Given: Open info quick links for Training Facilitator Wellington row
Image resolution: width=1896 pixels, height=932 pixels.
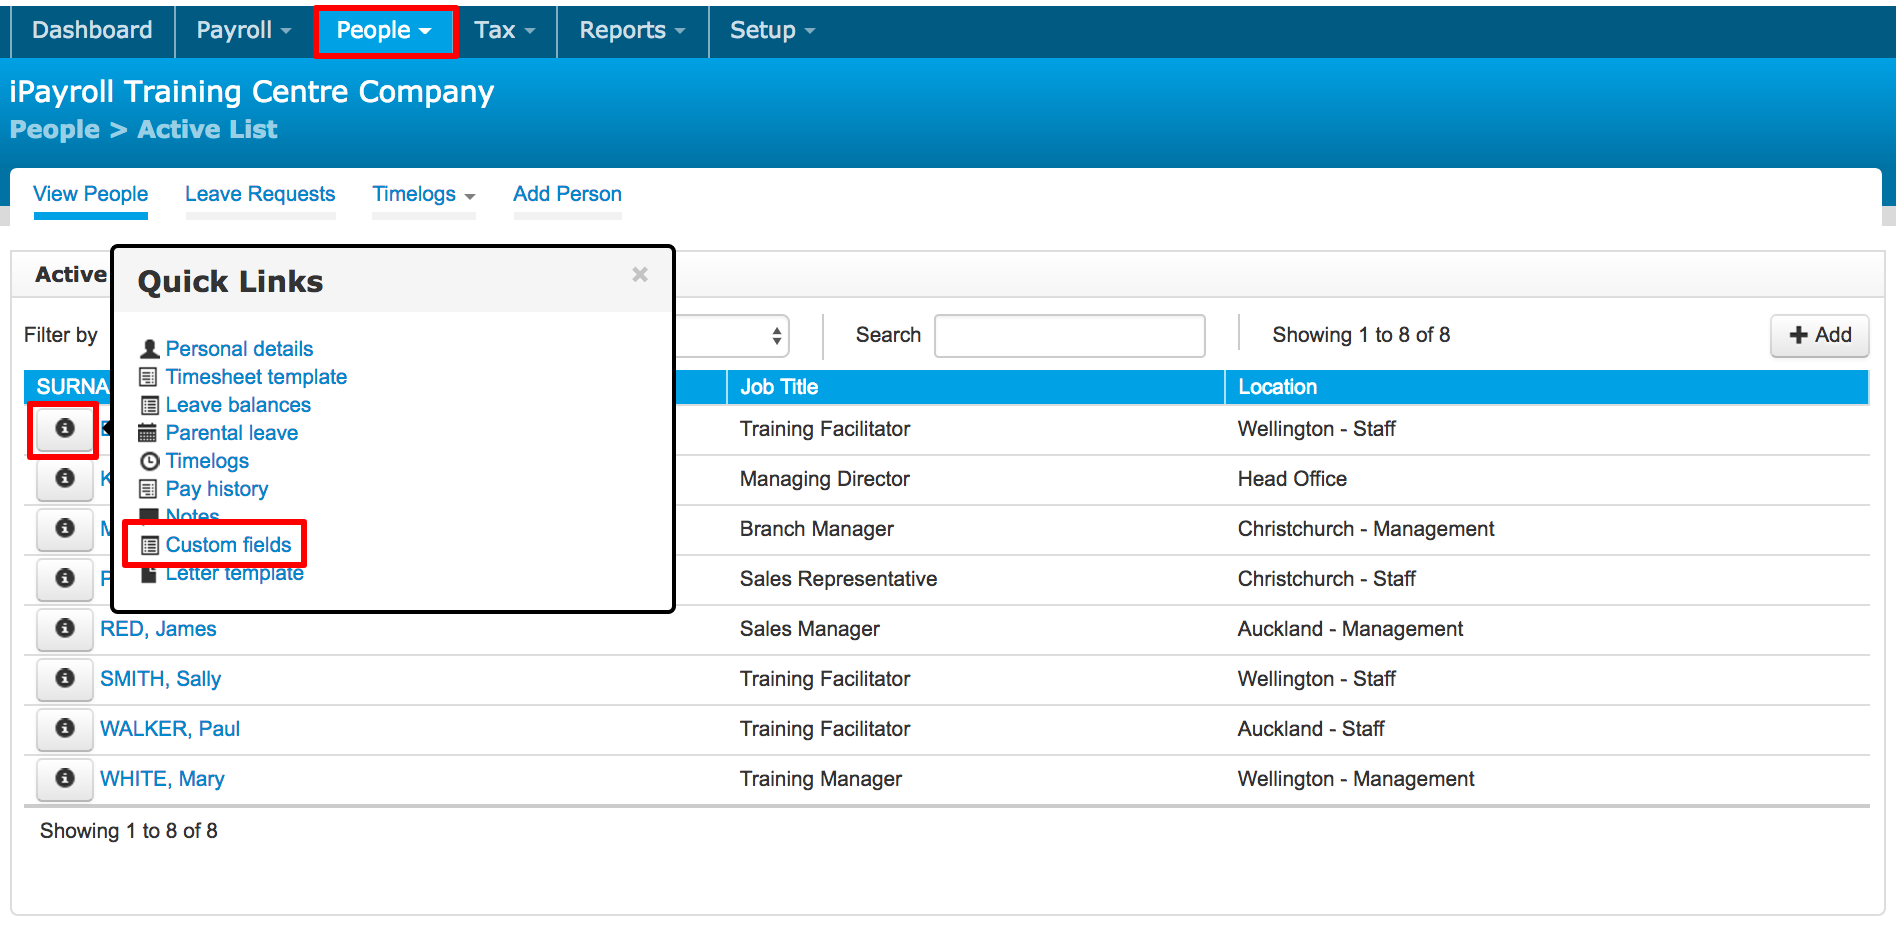Looking at the screenshot, I should tap(65, 429).
